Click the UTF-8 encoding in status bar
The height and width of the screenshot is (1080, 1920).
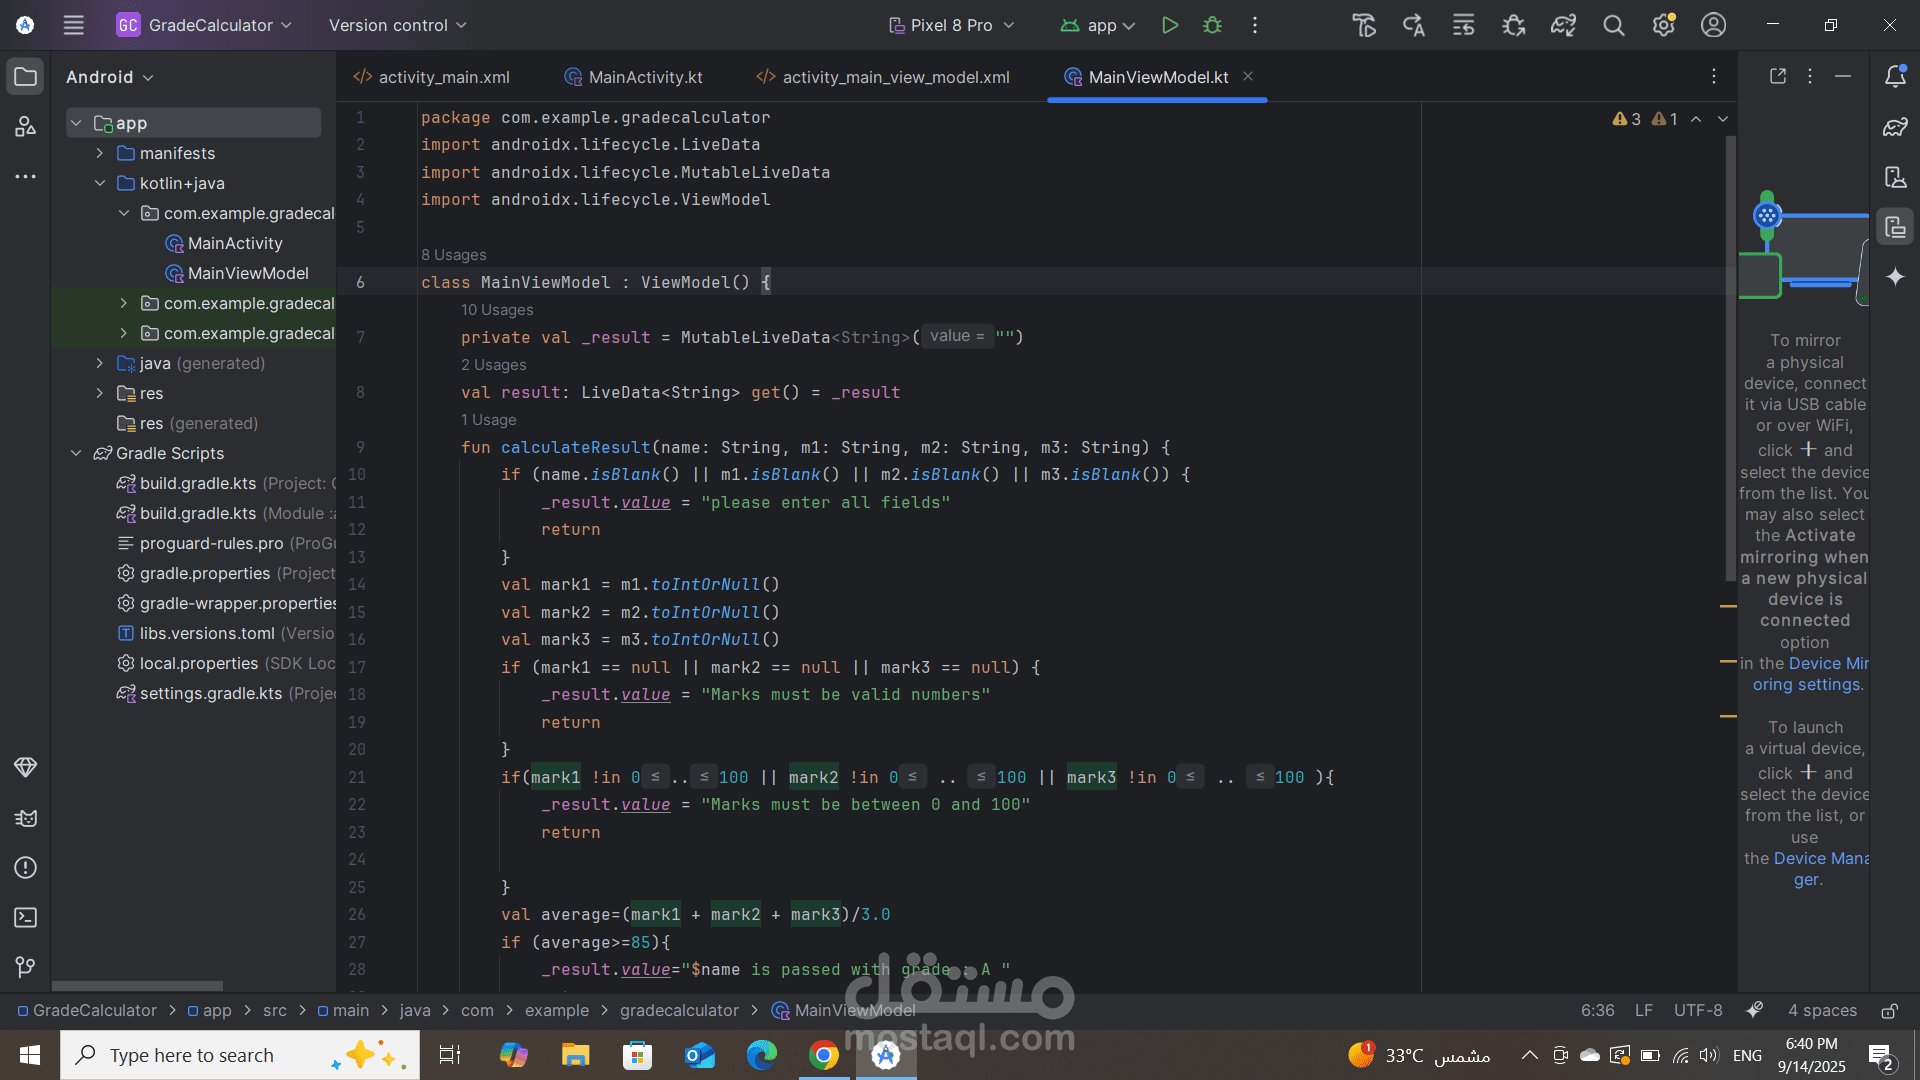[x=1698, y=1011]
